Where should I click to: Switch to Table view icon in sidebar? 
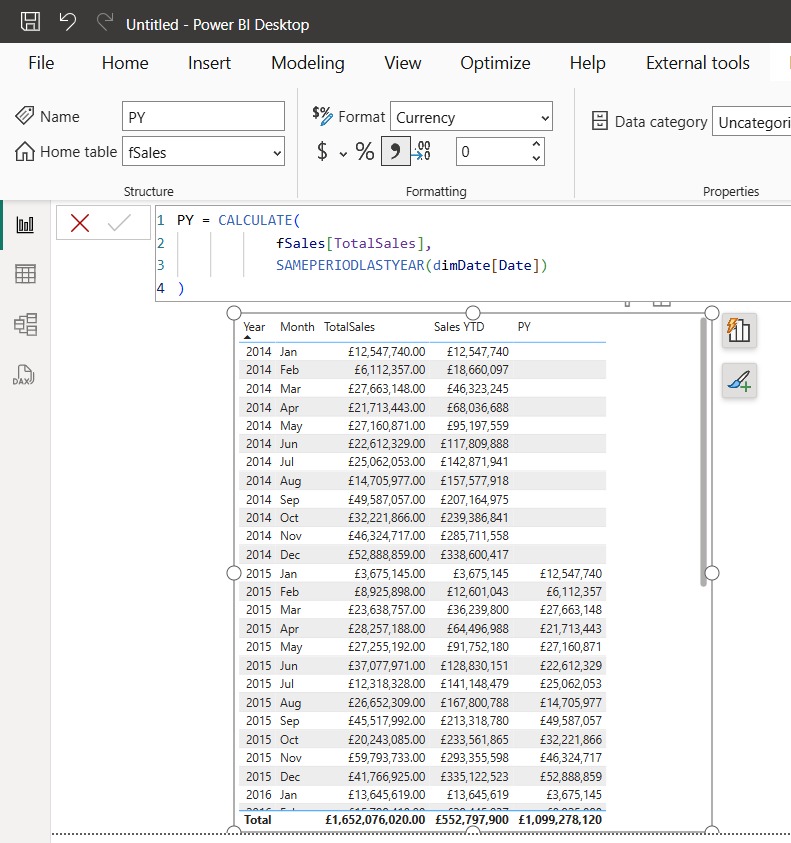25,274
